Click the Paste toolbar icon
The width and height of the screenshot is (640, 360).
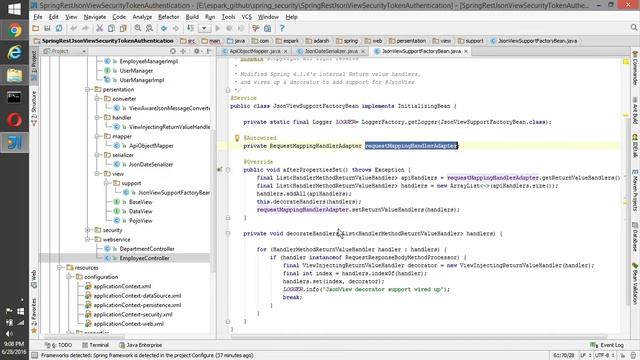point(123,28)
